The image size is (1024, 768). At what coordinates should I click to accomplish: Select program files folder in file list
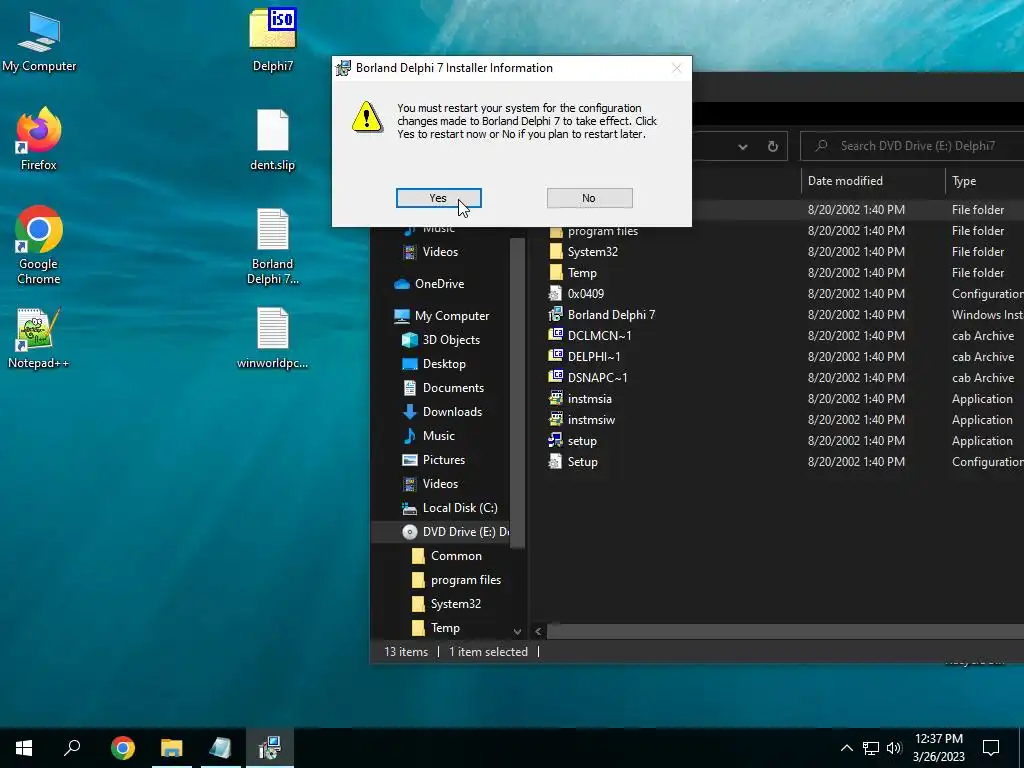point(602,231)
